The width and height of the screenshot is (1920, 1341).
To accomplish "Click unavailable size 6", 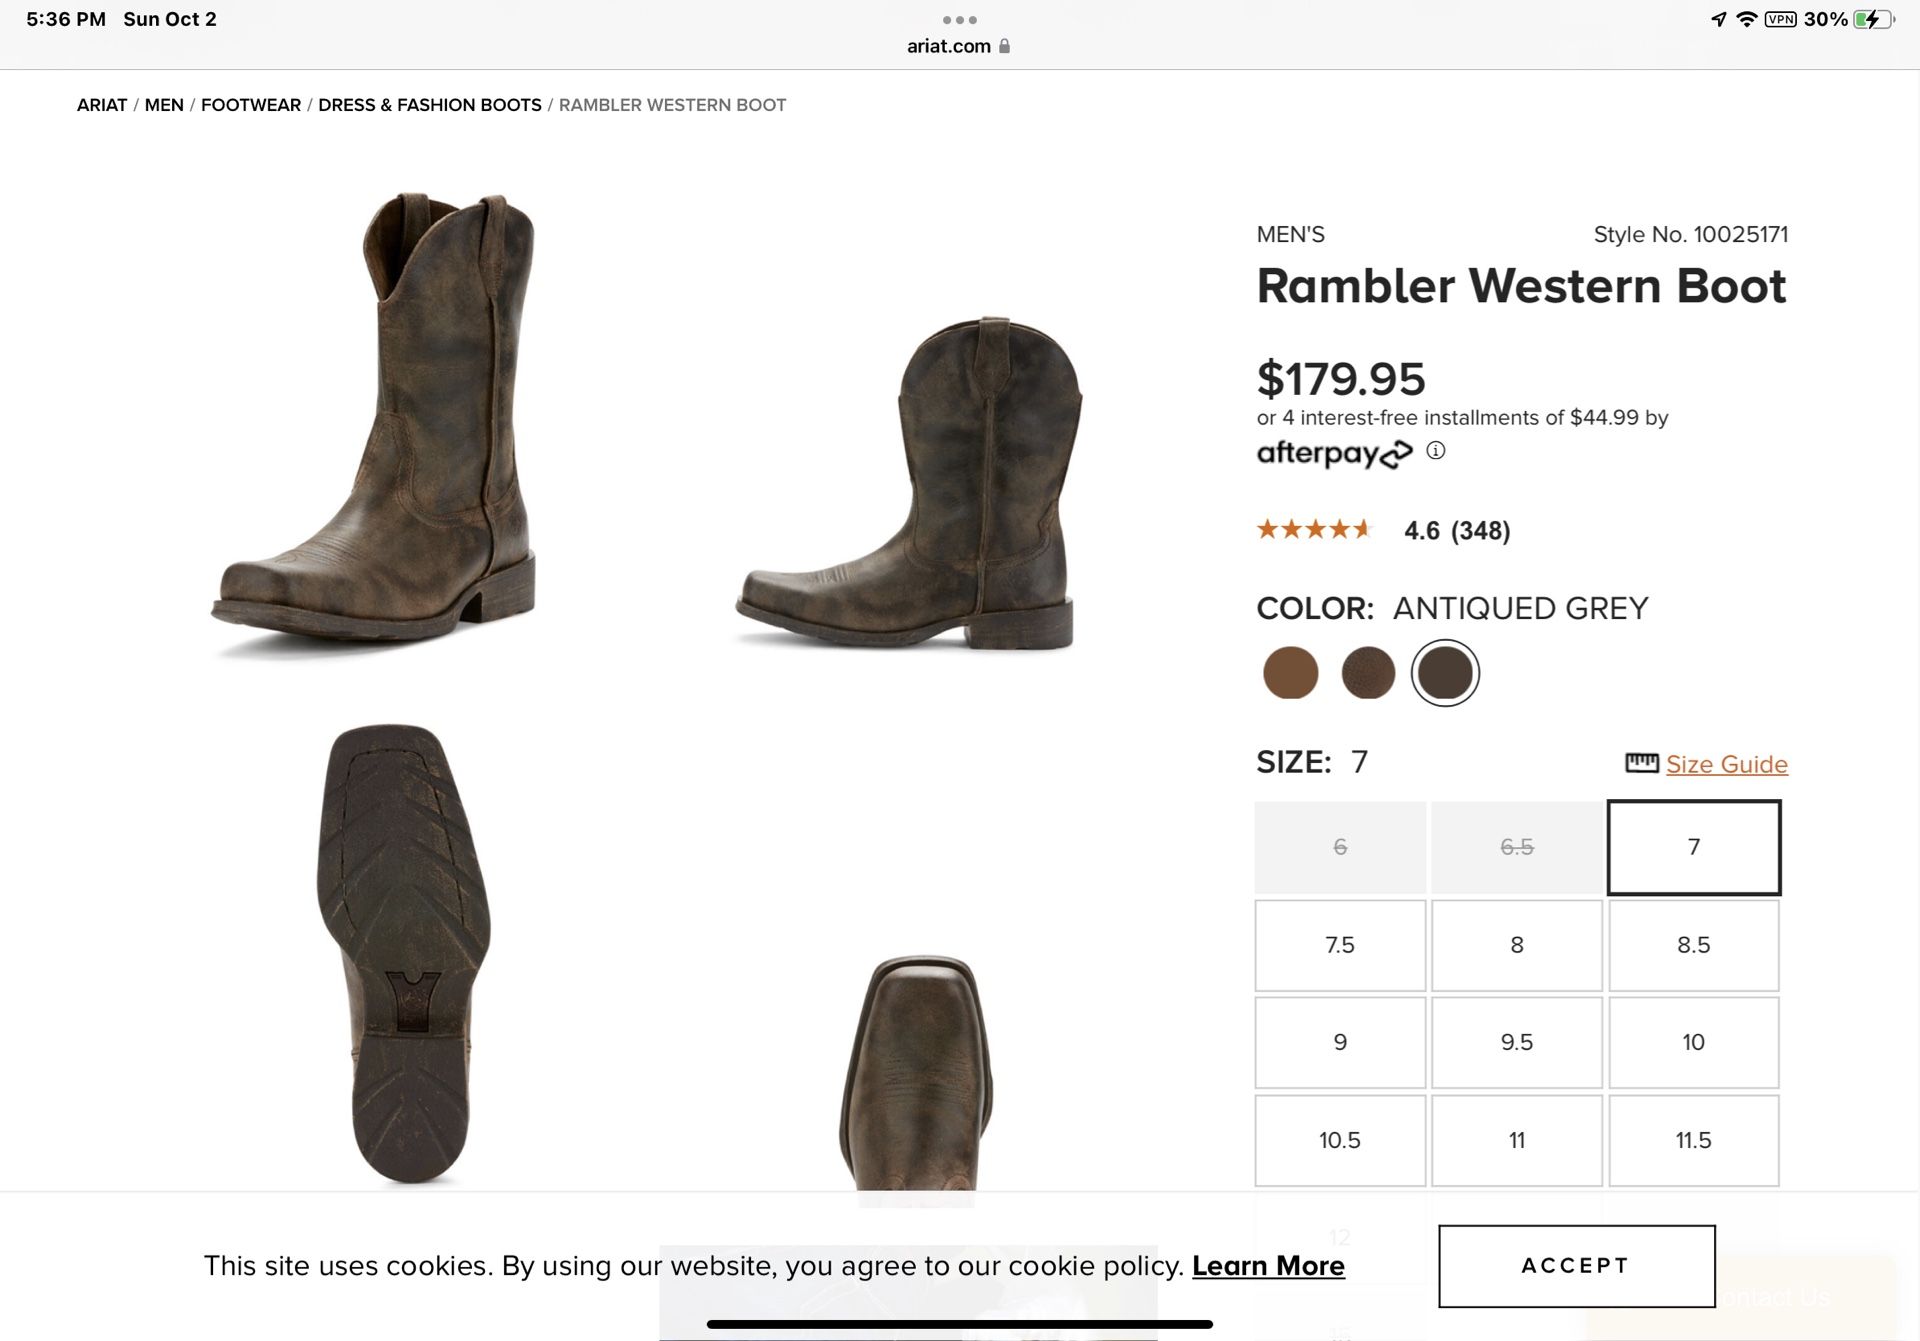I will point(1340,847).
